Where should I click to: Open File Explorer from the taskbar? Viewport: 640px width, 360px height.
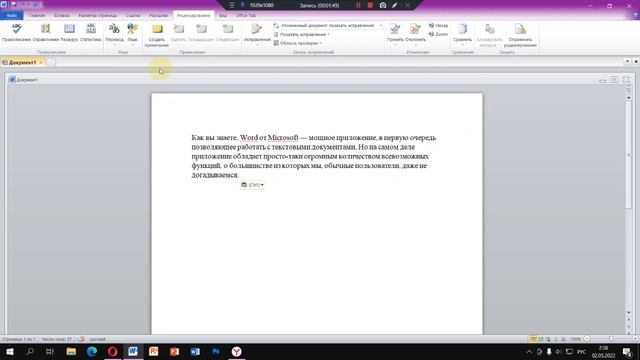(71, 351)
